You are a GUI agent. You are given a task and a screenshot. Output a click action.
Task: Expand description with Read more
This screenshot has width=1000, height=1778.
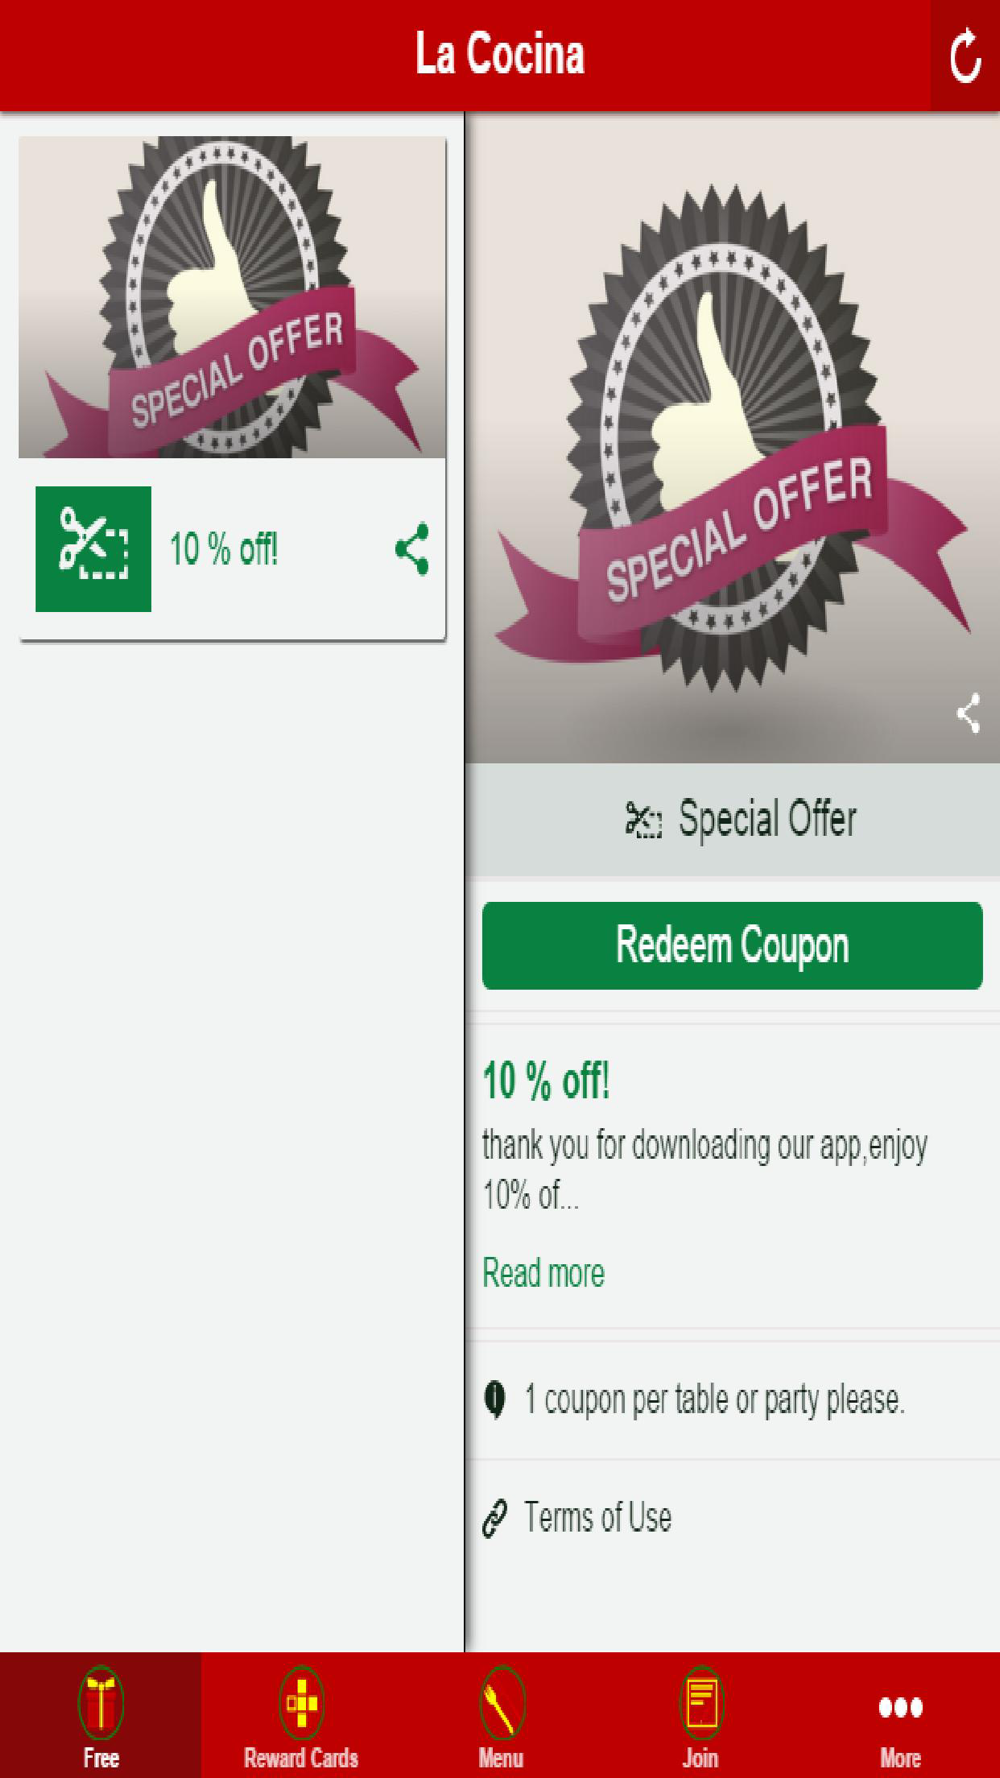click(x=543, y=1273)
